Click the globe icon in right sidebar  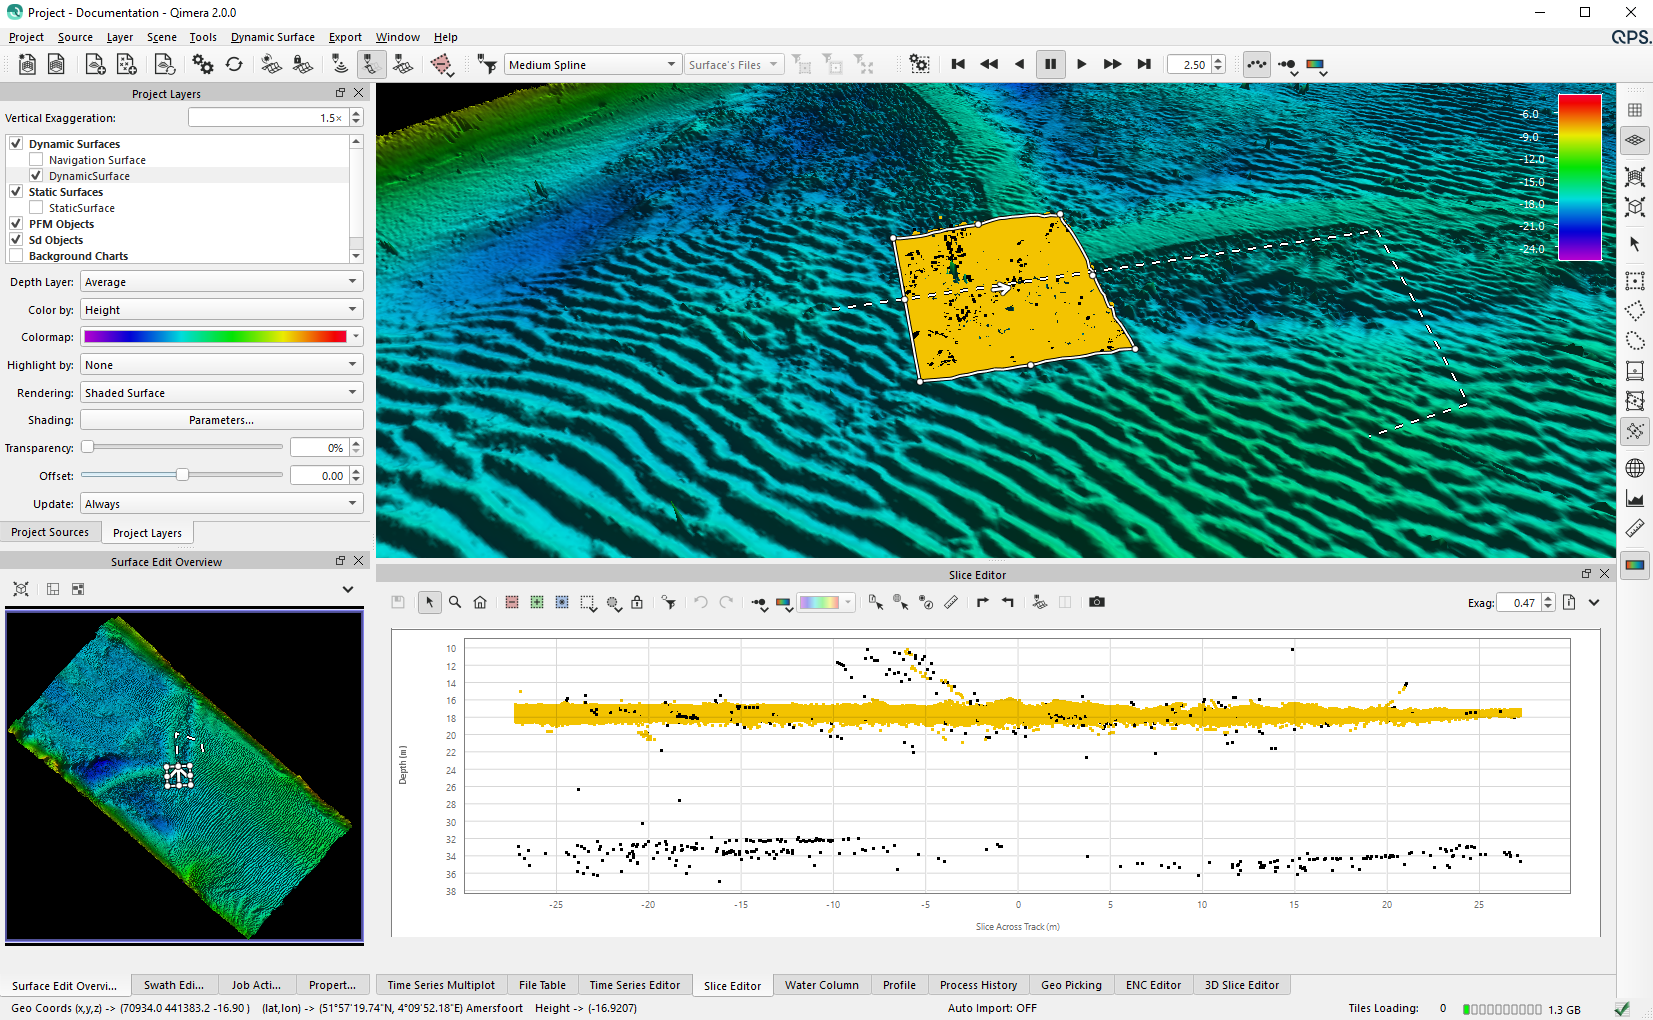(x=1635, y=468)
